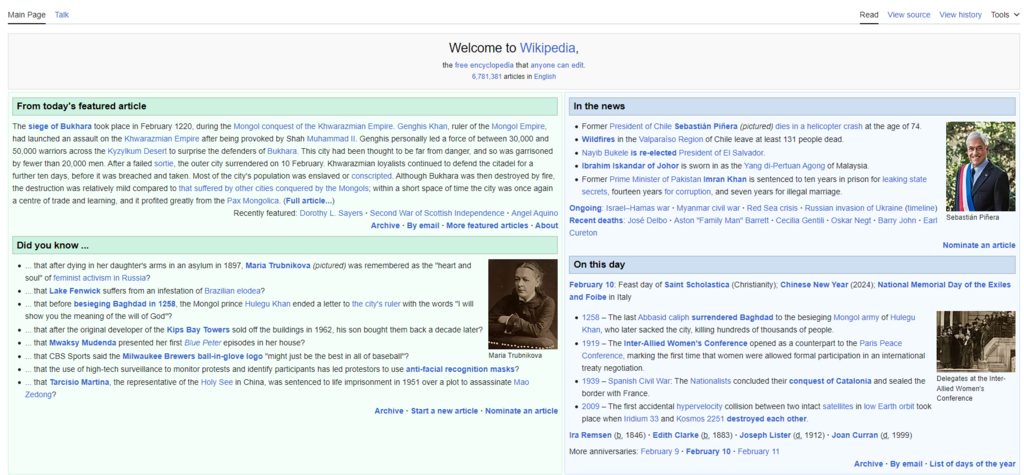Open the Read tab
This screenshot has width=1024, height=475.
coord(869,14)
